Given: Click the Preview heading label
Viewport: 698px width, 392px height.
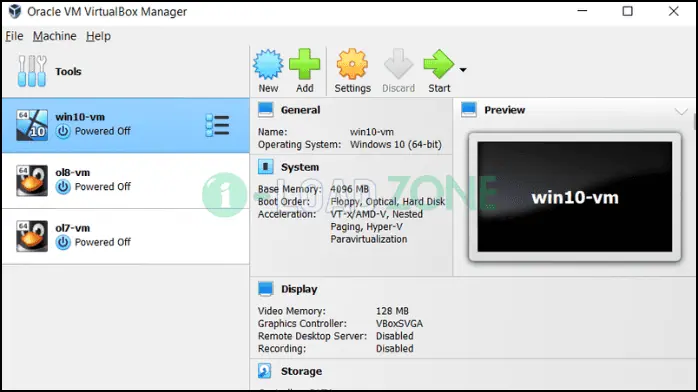Looking at the screenshot, I should (x=505, y=110).
